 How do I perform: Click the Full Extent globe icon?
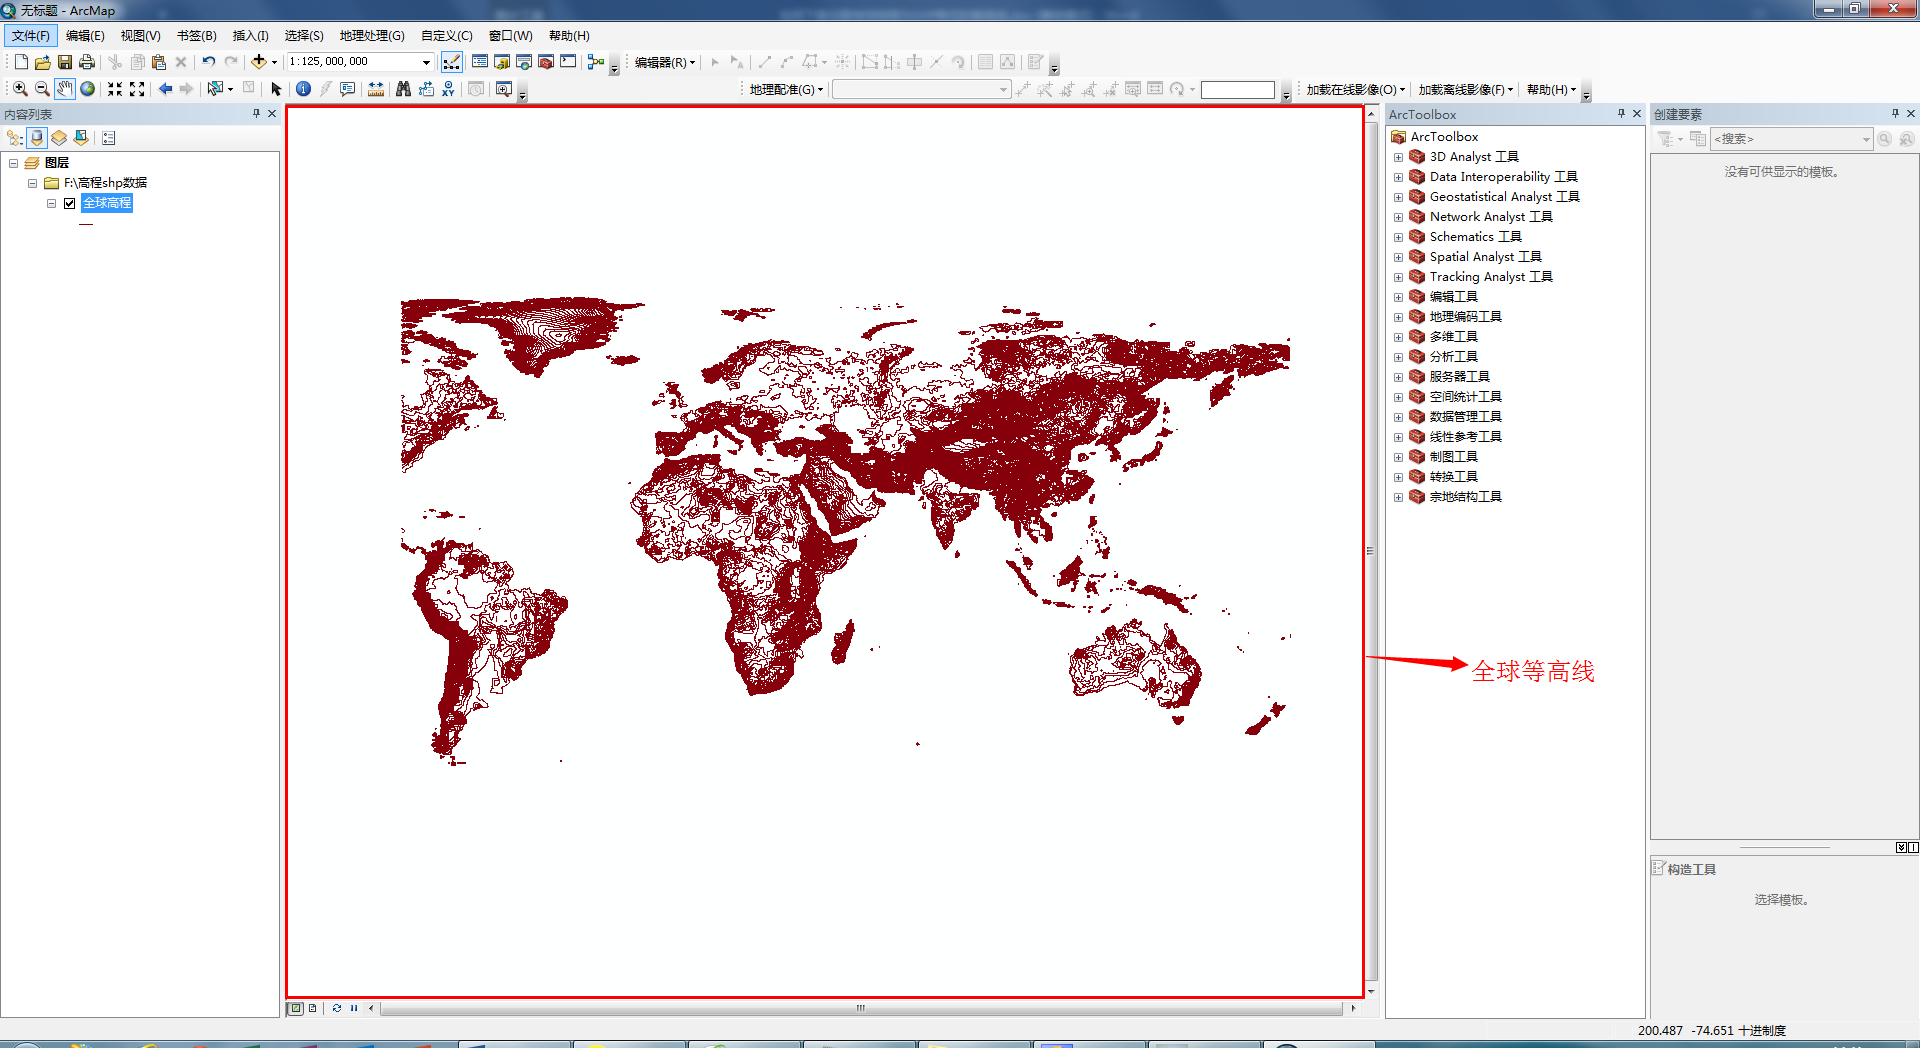(88, 89)
